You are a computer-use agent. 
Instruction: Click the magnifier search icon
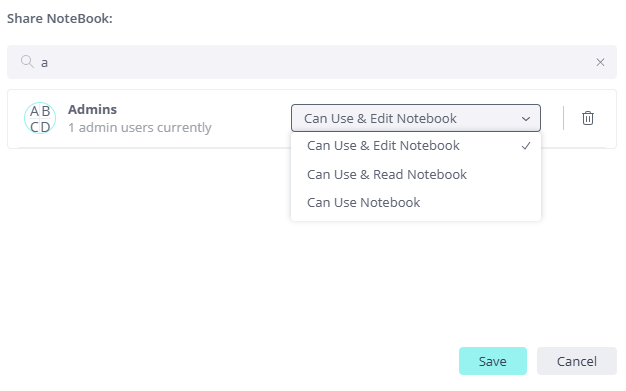coord(27,62)
